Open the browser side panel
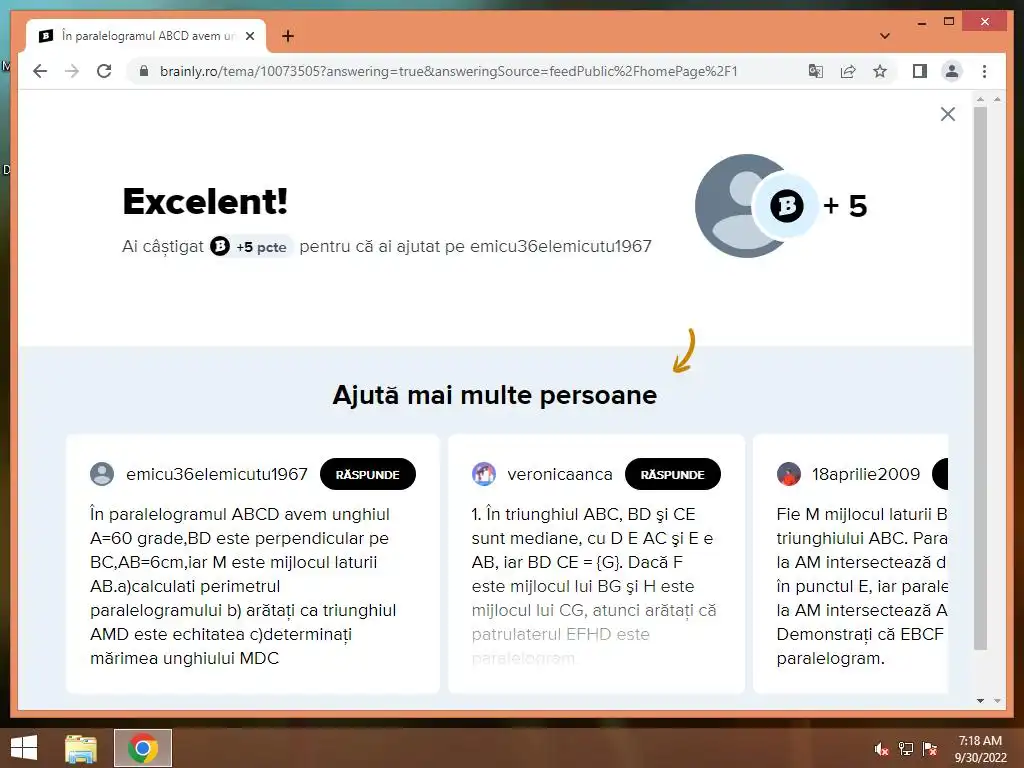1024x768 pixels. tap(920, 71)
